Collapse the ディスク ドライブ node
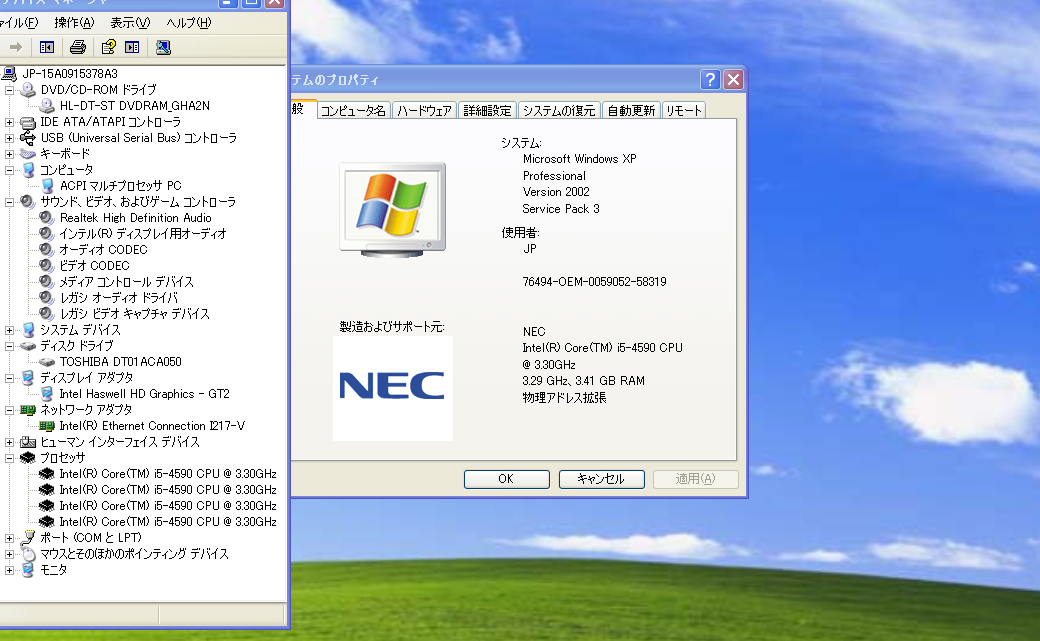This screenshot has height=641, width=1040. tap(9, 346)
